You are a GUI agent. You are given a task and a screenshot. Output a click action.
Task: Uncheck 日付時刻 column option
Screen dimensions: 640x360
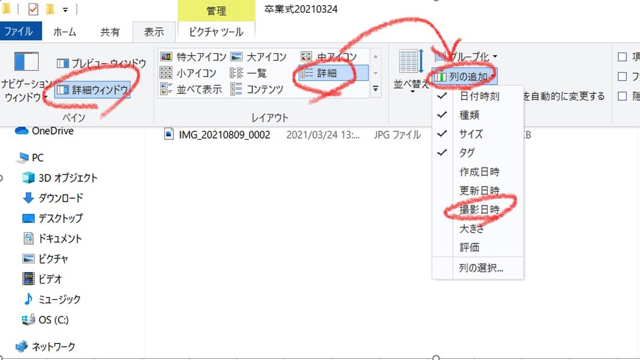[x=478, y=96]
